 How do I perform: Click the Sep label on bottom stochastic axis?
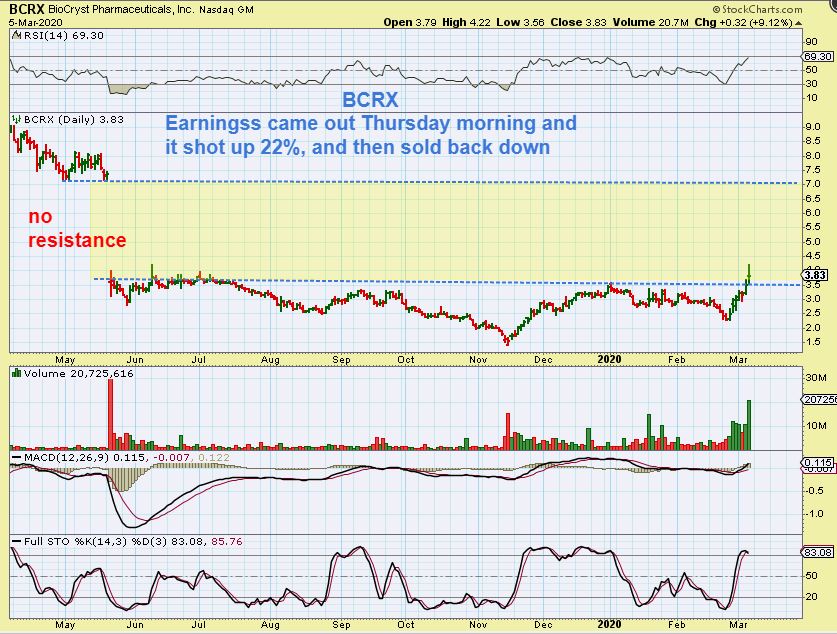click(341, 624)
